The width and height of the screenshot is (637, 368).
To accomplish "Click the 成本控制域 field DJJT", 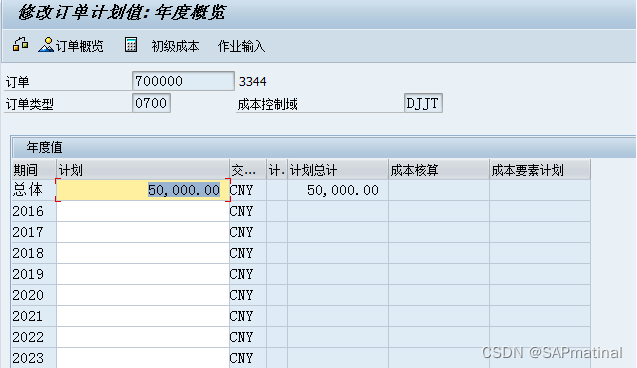I will coord(423,103).
